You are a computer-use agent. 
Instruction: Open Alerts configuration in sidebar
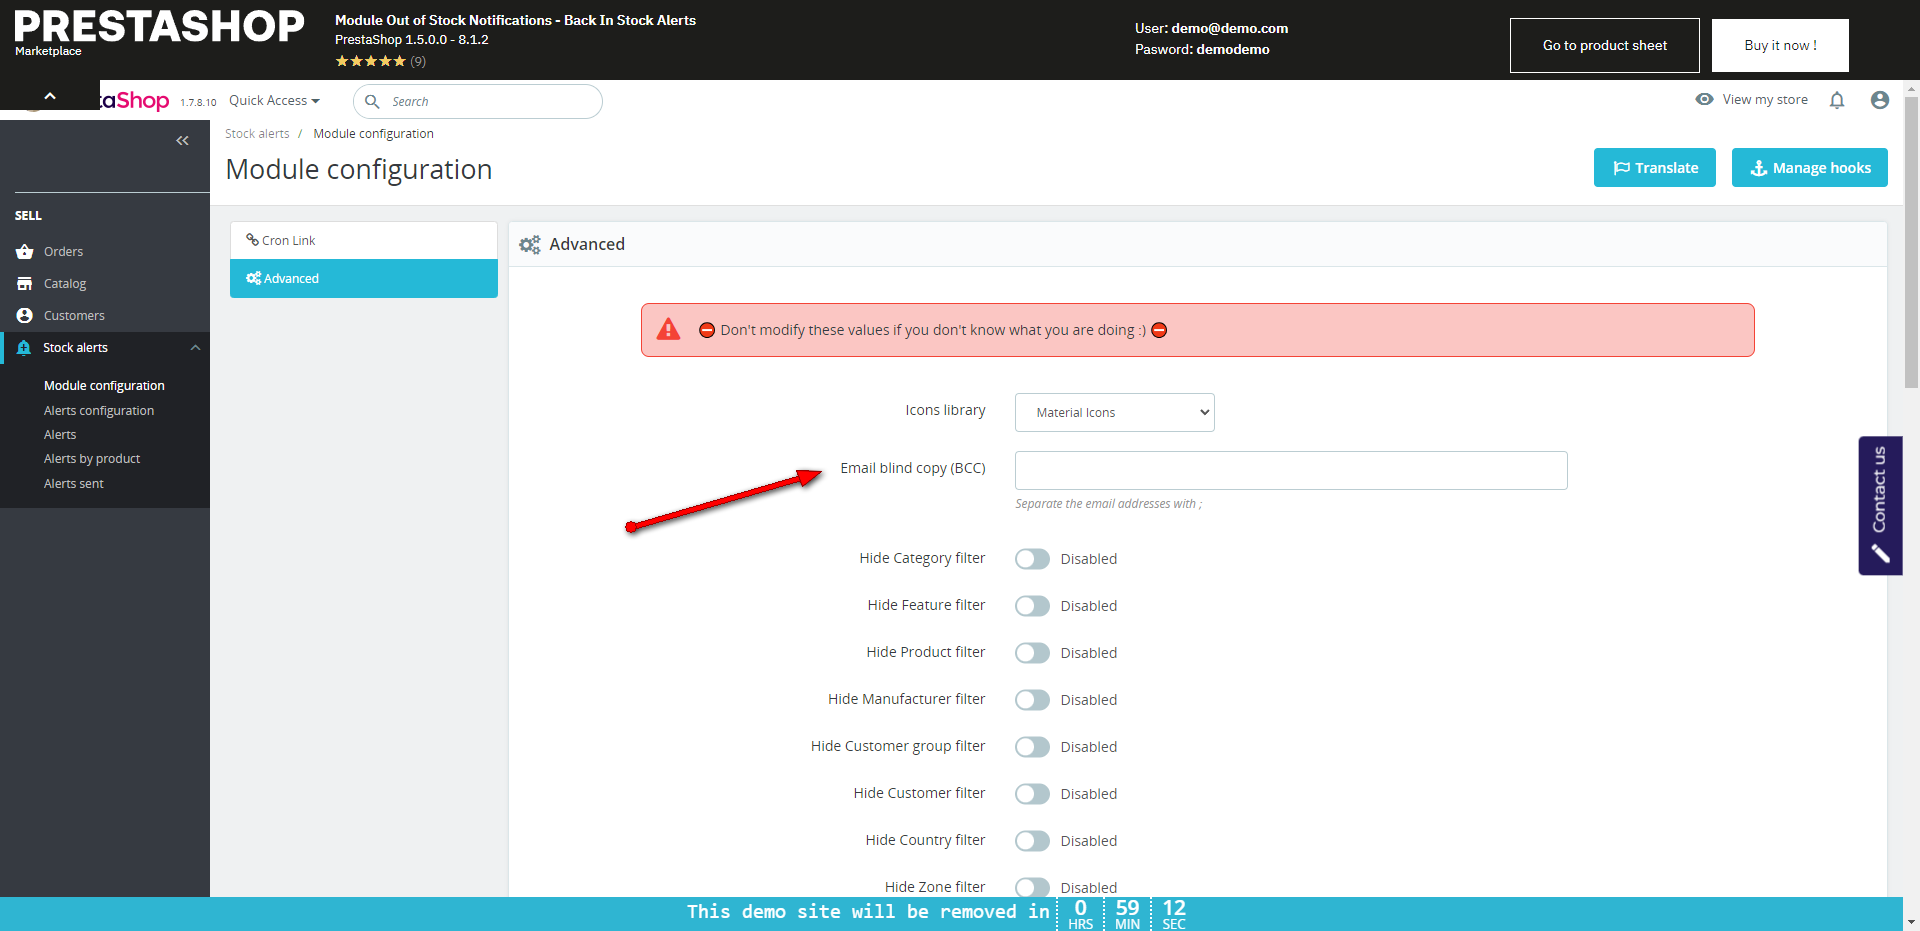click(x=99, y=411)
